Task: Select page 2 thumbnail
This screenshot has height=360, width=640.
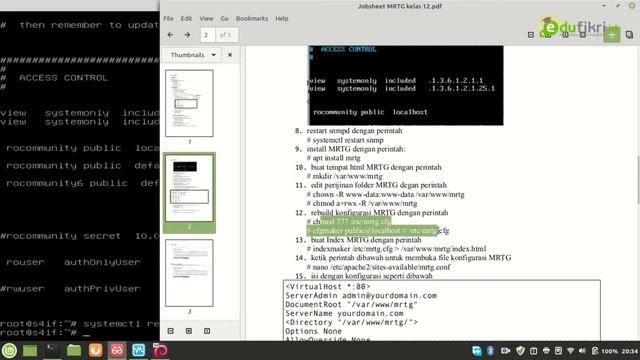Action: tap(189, 188)
